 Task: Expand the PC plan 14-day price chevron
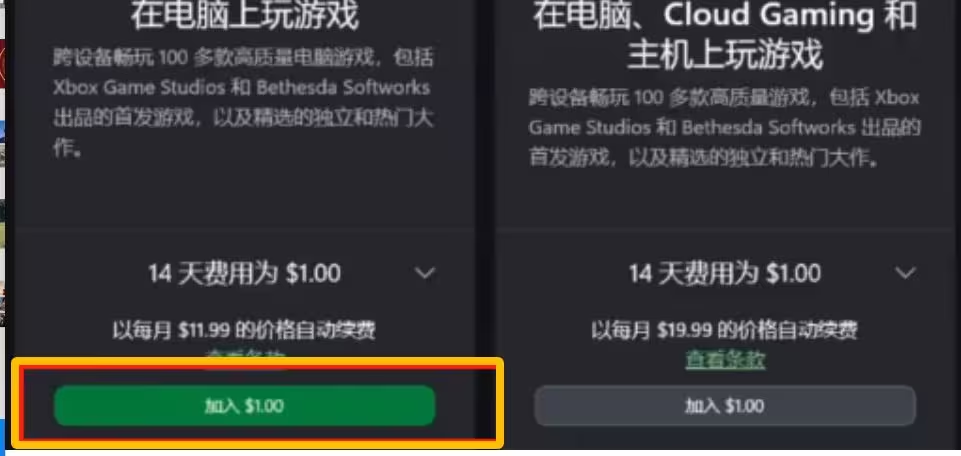(x=425, y=273)
